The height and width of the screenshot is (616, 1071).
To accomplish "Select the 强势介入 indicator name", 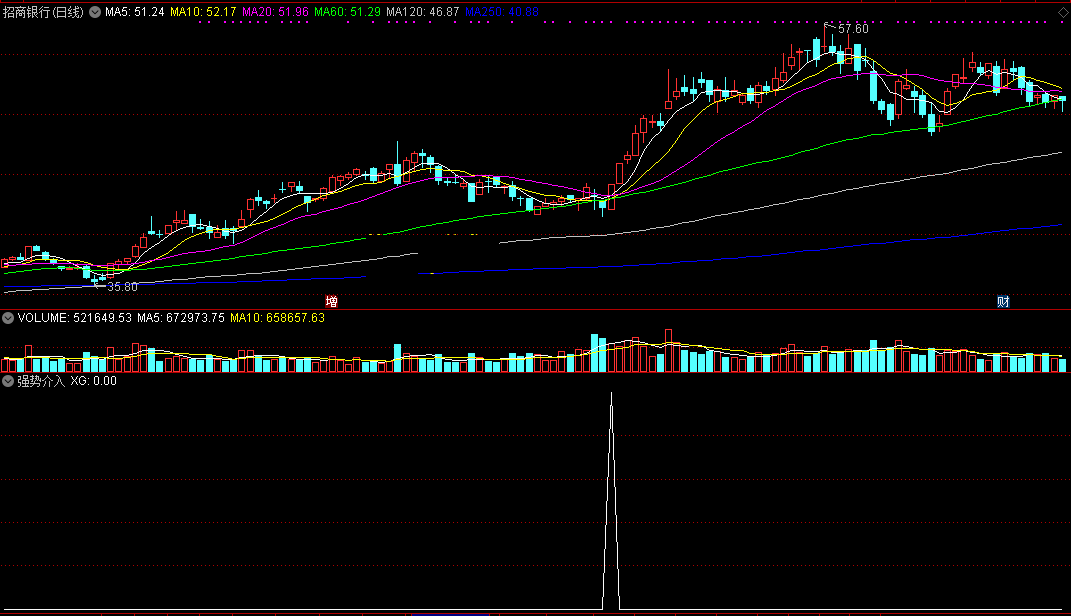I will pyautogui.click(x=40, y=381).
